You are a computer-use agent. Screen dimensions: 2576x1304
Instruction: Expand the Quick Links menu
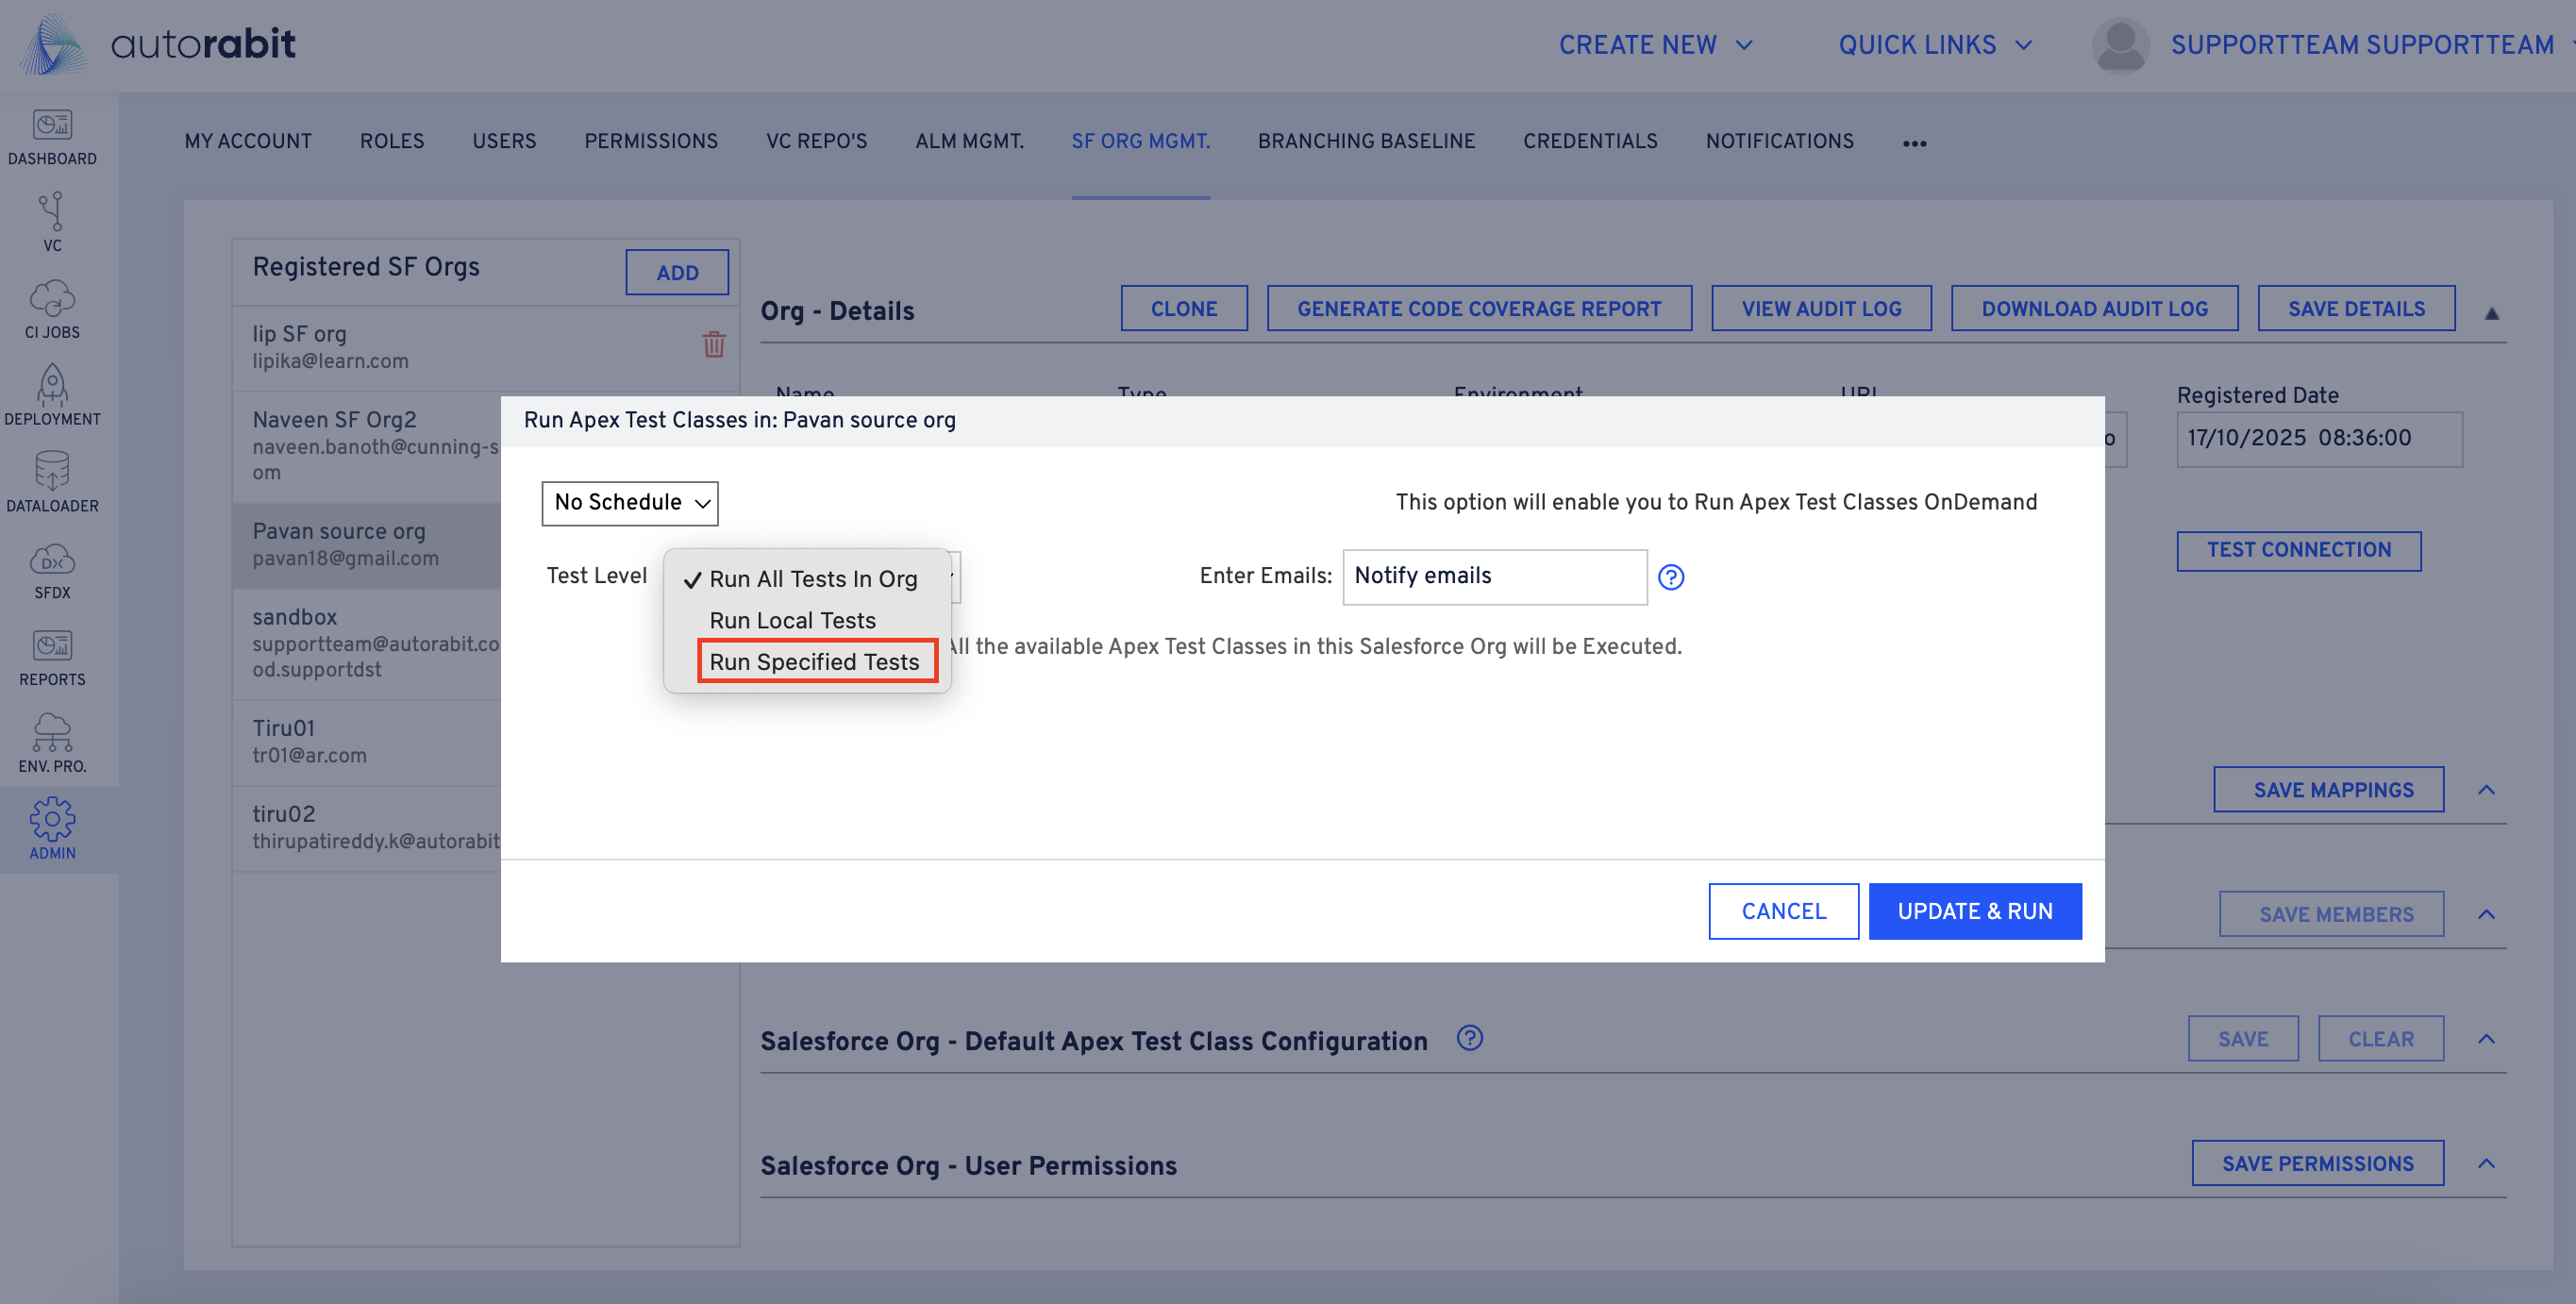pyautogui.click(x=1934, y=45)
